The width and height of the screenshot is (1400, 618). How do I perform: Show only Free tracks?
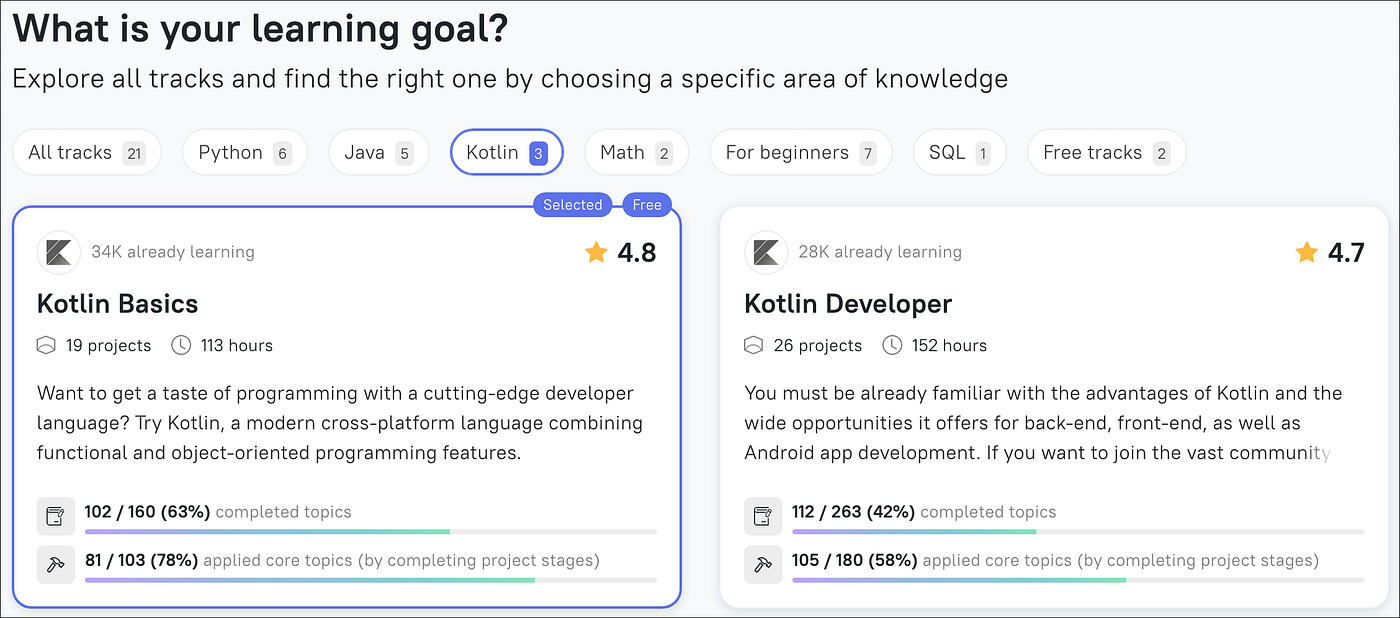[1105, 153]
